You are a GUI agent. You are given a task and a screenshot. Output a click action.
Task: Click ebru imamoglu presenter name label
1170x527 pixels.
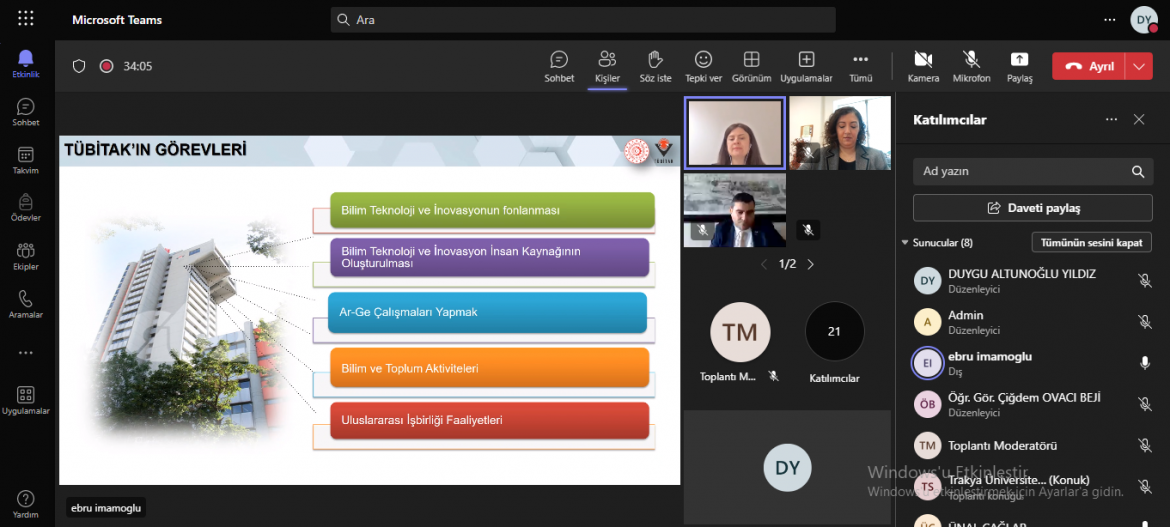[106, 508]
